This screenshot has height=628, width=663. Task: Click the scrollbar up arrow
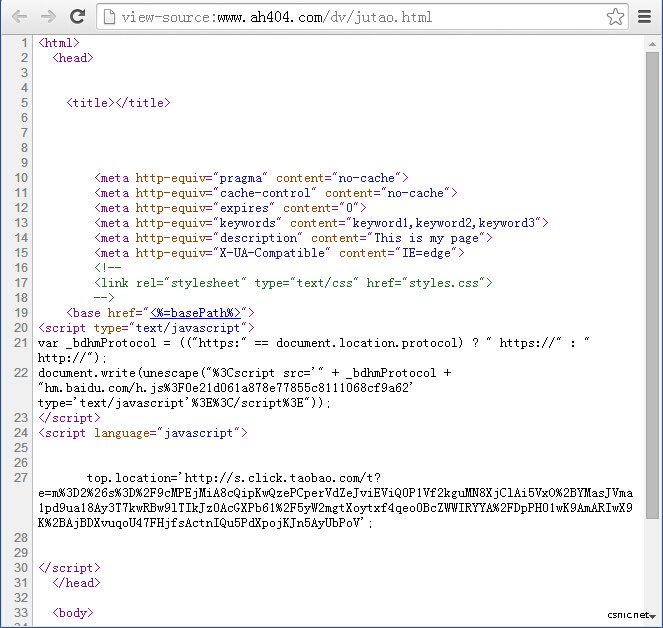[653, 41]
